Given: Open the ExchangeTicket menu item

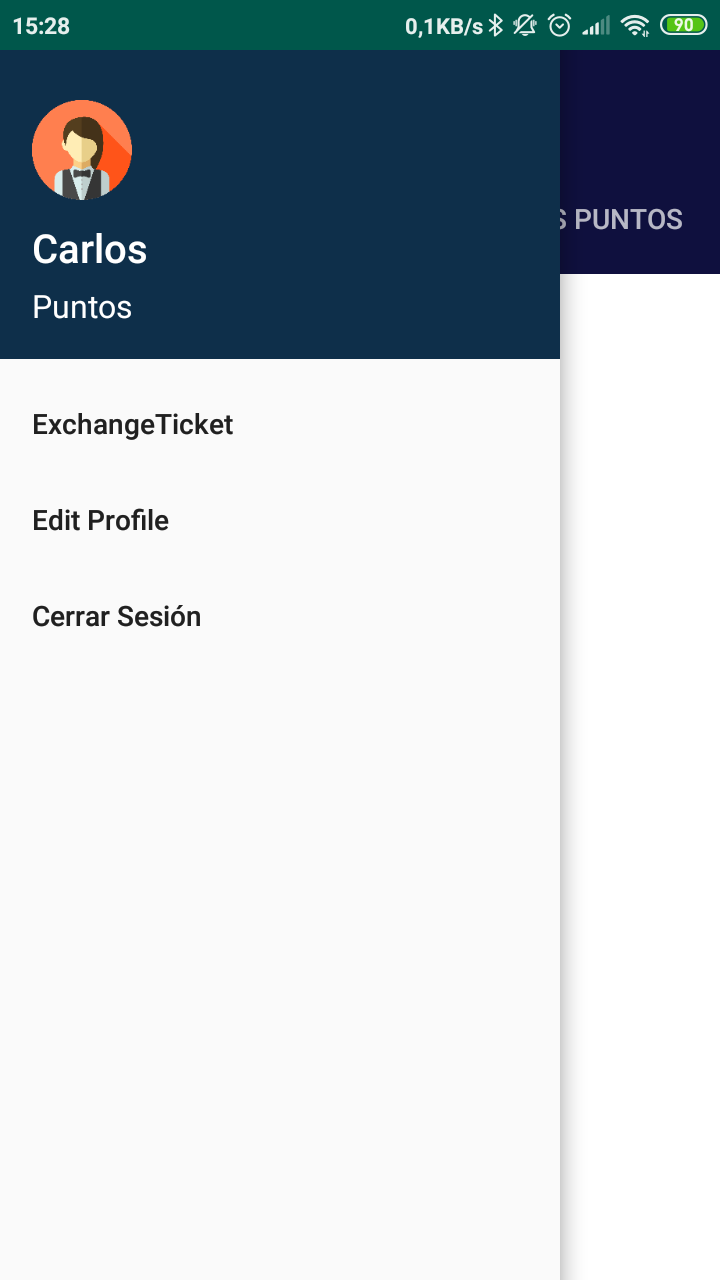Looking at the screenshot, I should click(x=133, y=425).
